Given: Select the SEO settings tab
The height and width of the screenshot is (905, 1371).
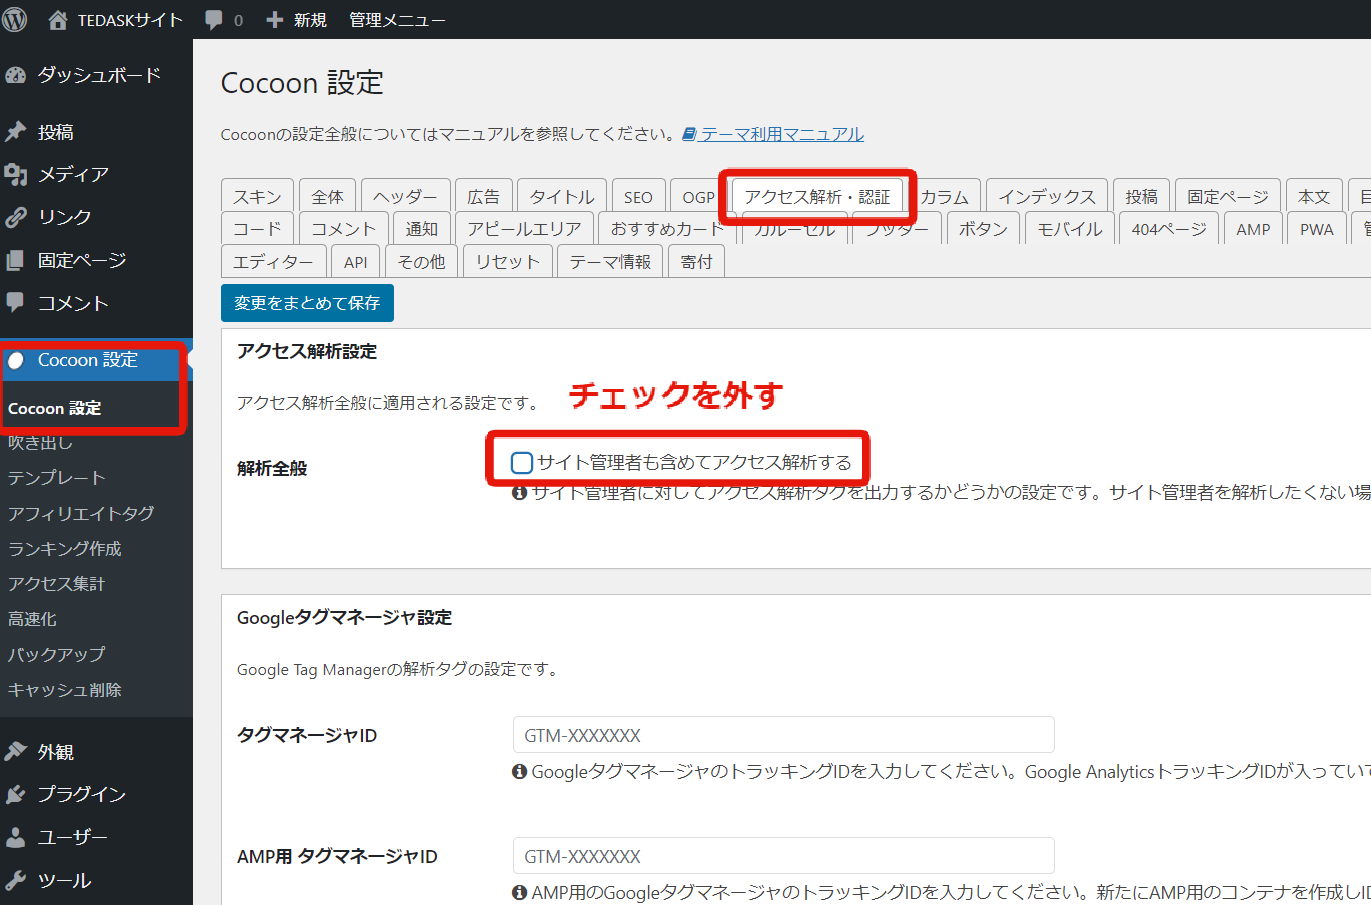Looking at the screenshot, I should coord(638,197).
